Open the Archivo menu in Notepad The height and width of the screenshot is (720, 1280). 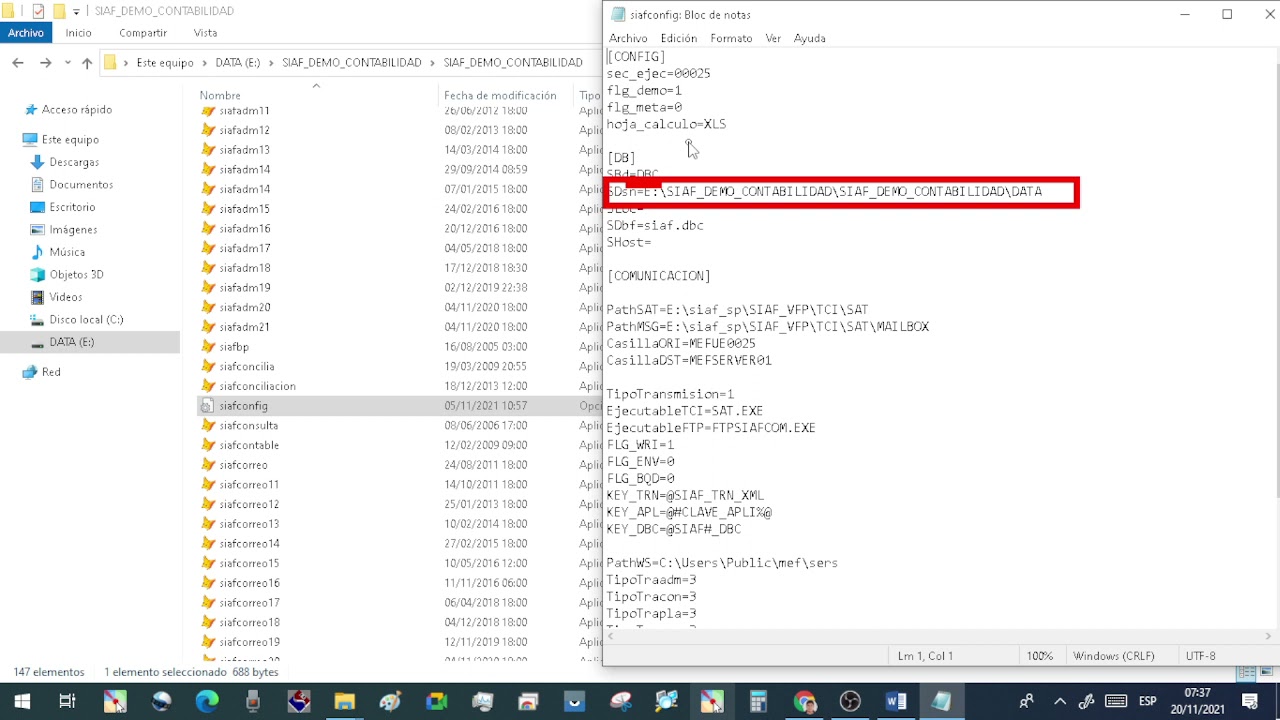[628, 38]
